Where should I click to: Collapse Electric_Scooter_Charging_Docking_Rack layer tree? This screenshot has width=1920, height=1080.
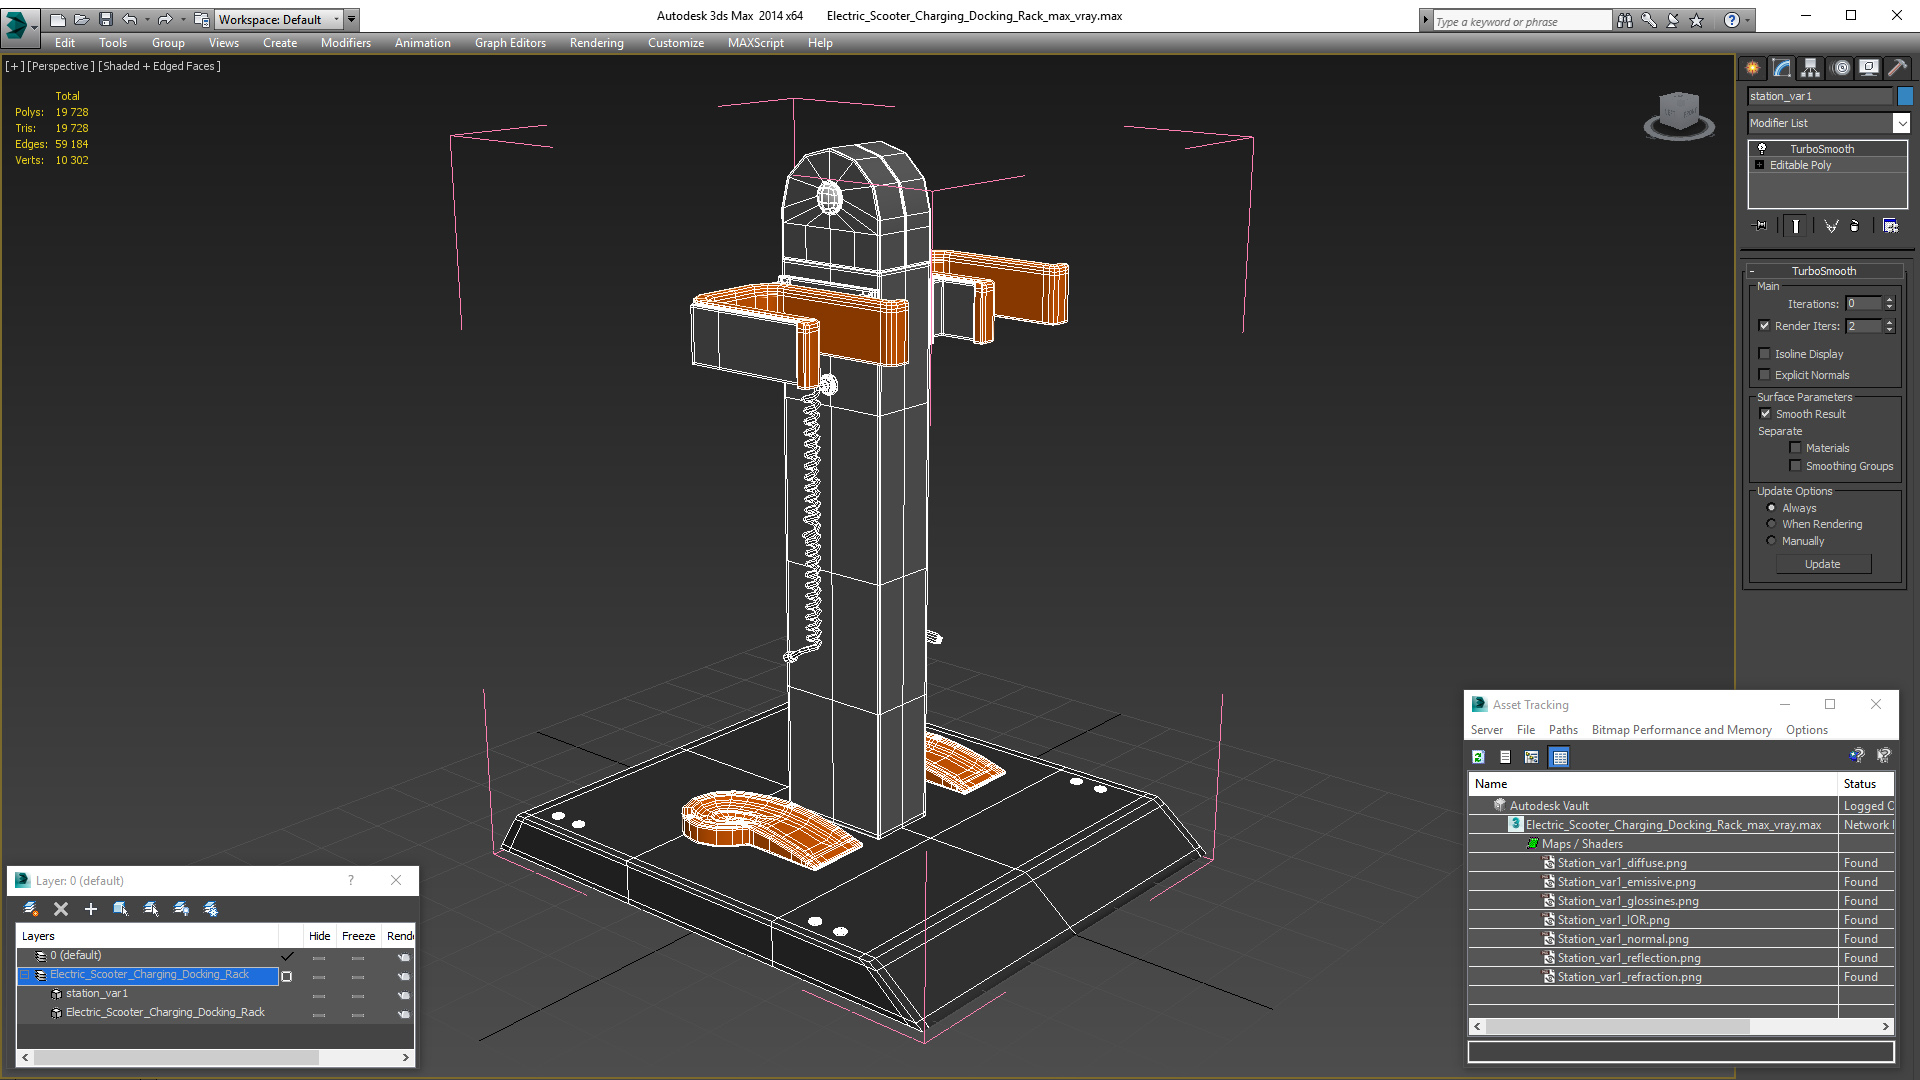pos(25,975)
